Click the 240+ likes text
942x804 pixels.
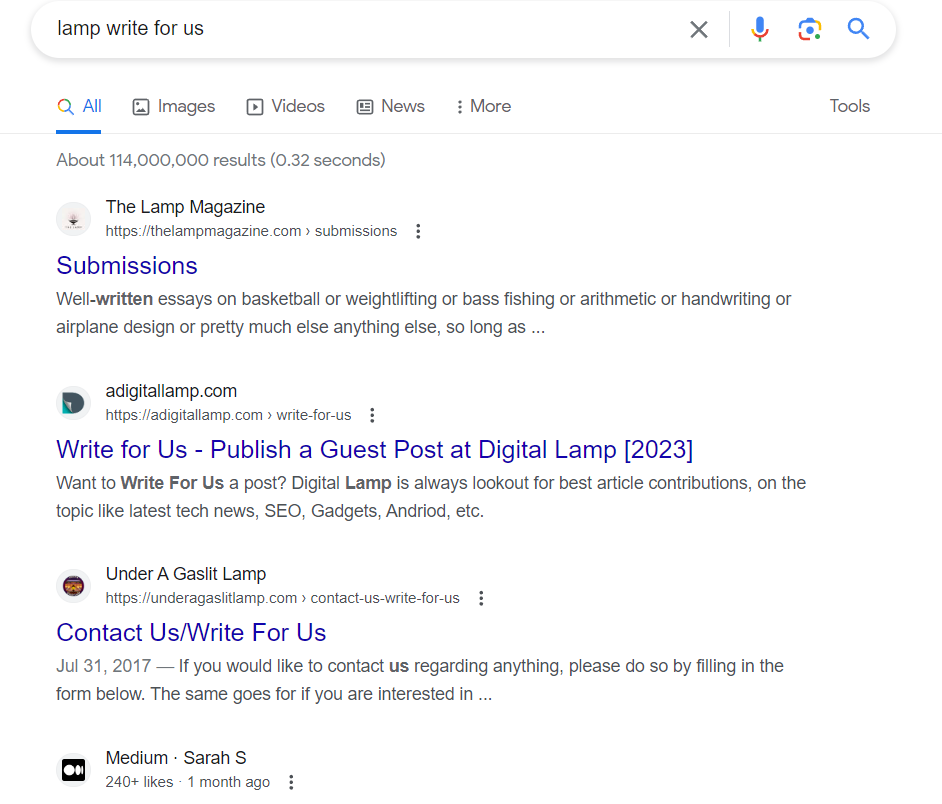pos(139,782)
